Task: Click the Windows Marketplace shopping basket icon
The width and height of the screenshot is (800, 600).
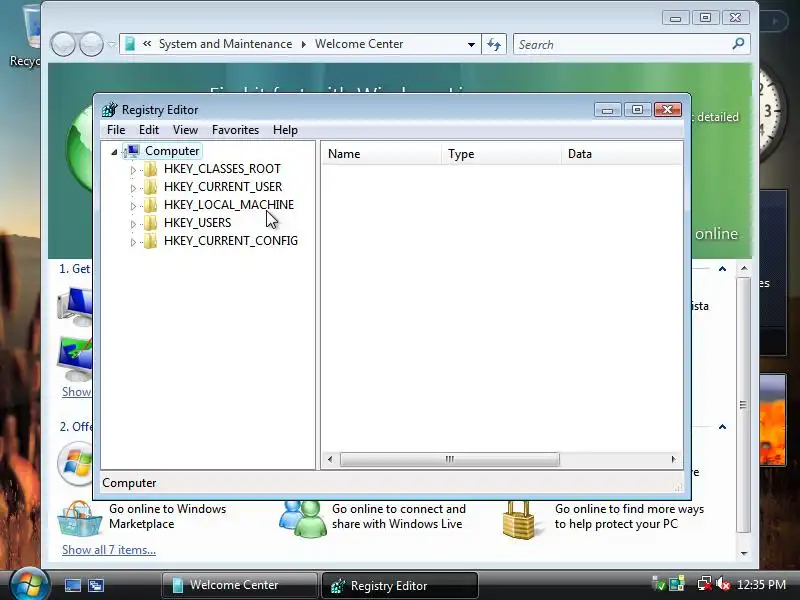Action: (x=79, y=519)
